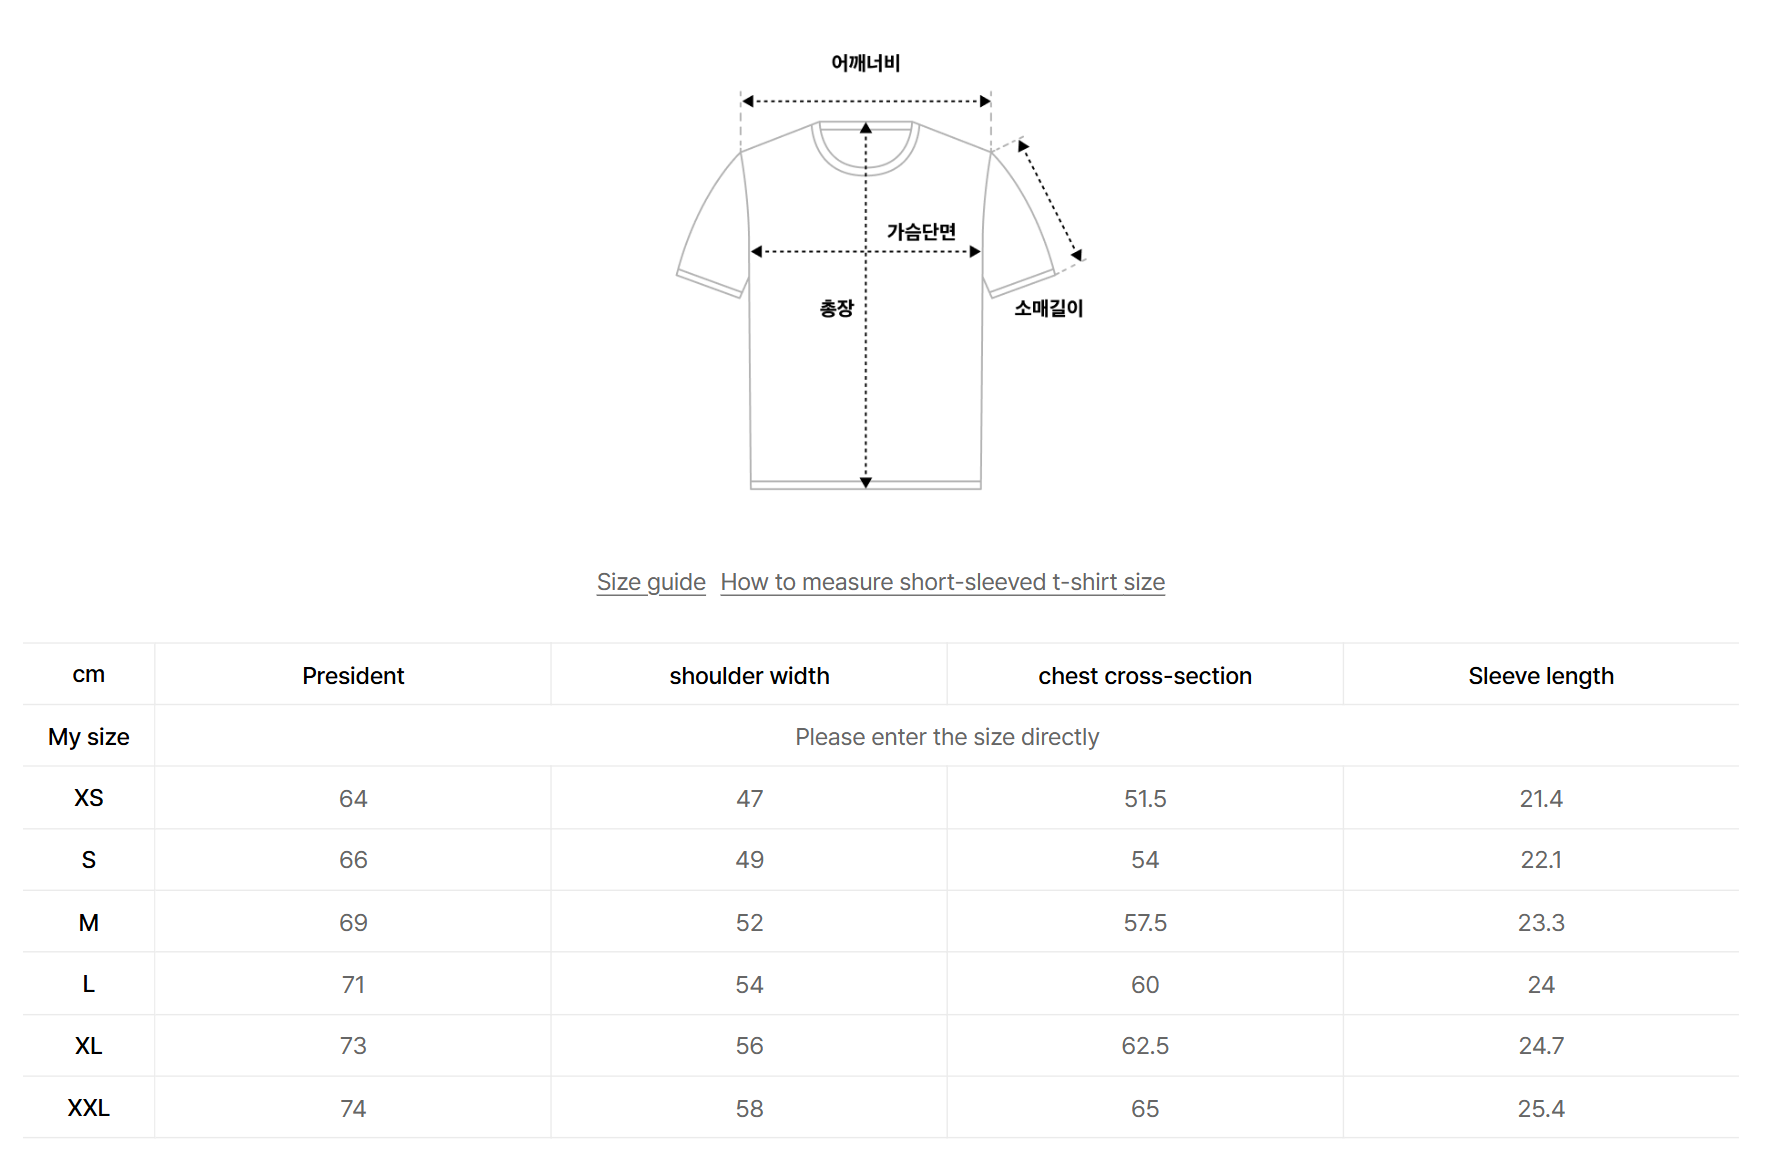Viewport: 1766px width, 1156px height.
Task: Open How to measure short-sleeved t-shirt size
Action: pos(942,582)
